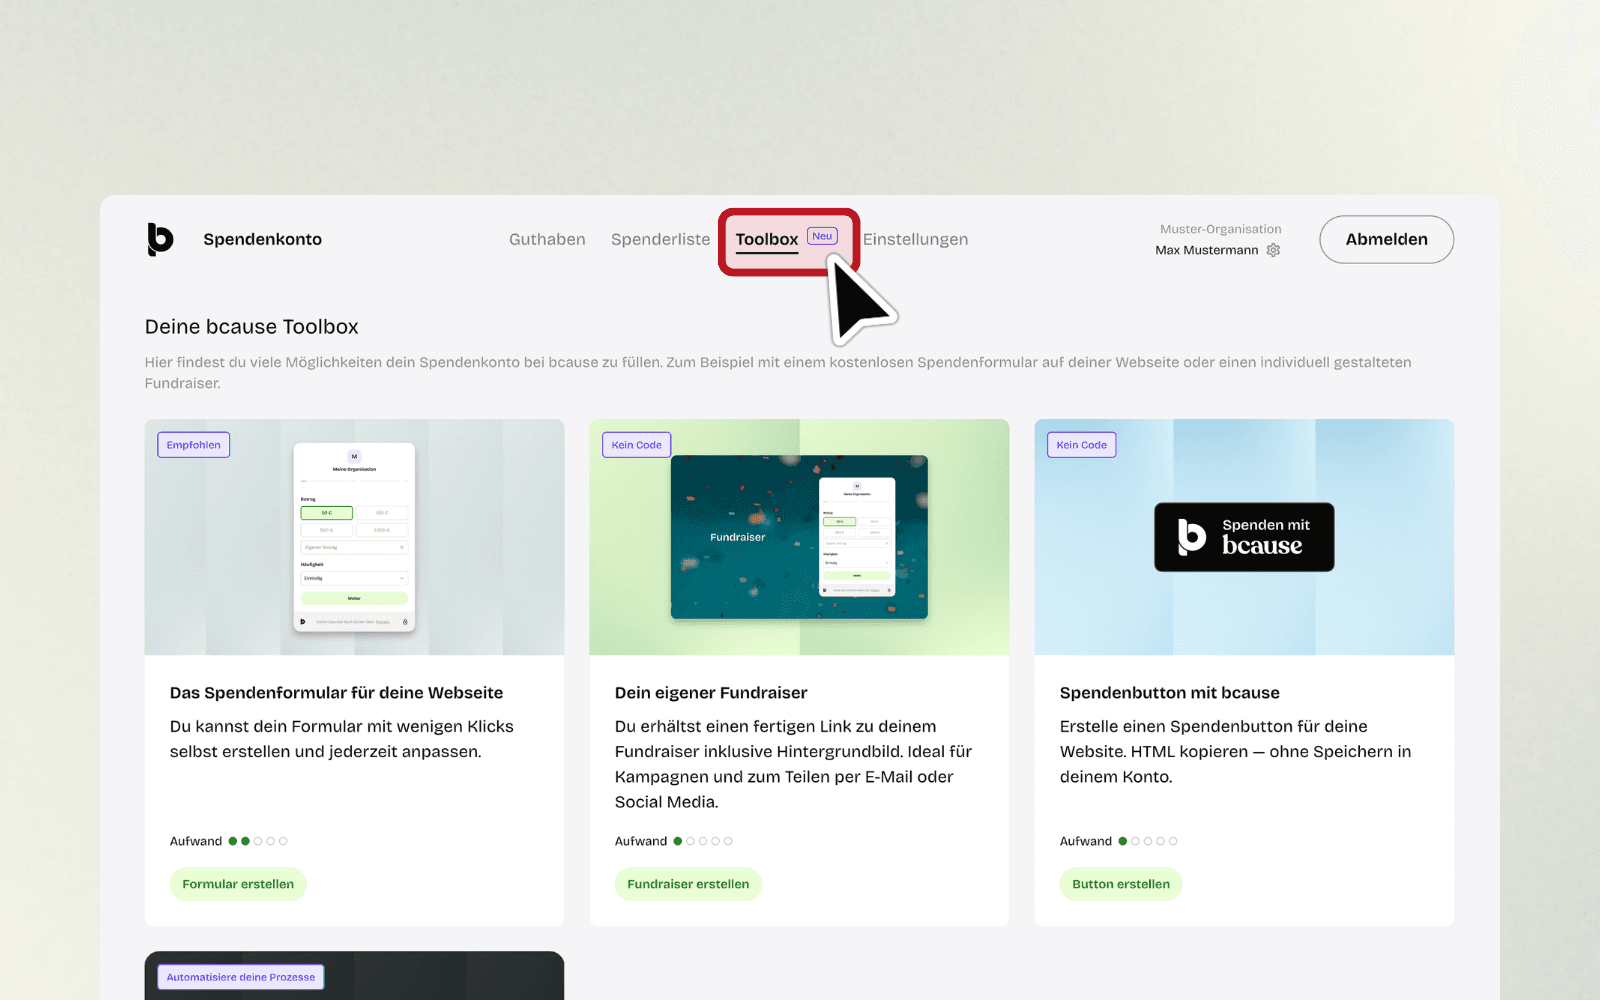Screen dimensions: 1600x1000
Task: Click the Aufwand label on Fundraiser card
Action: 641,841
